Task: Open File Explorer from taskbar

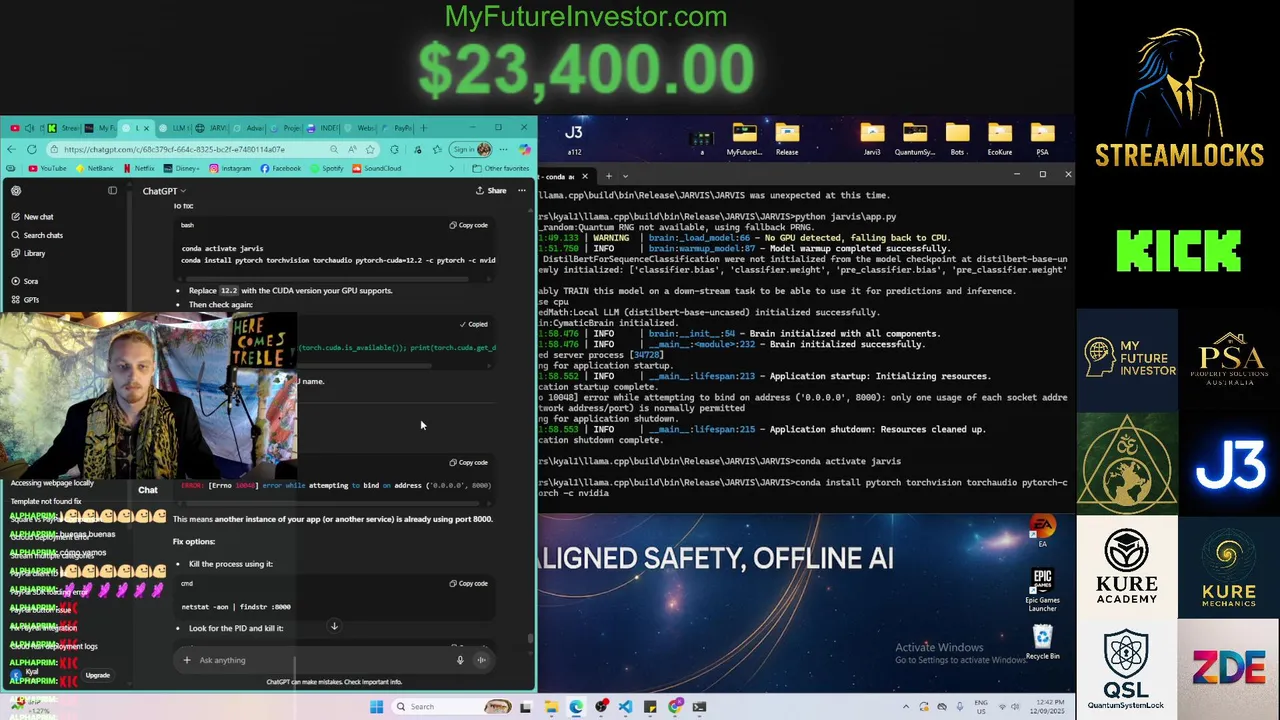Action: [x=551, y=707]
